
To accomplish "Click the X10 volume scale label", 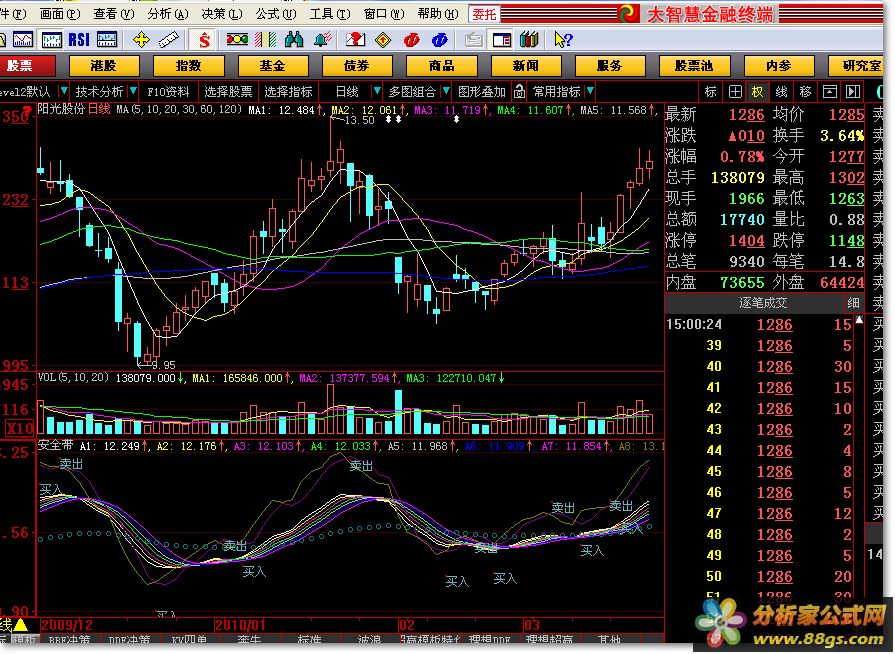I will pyautogui.click(x=19, y=427).
